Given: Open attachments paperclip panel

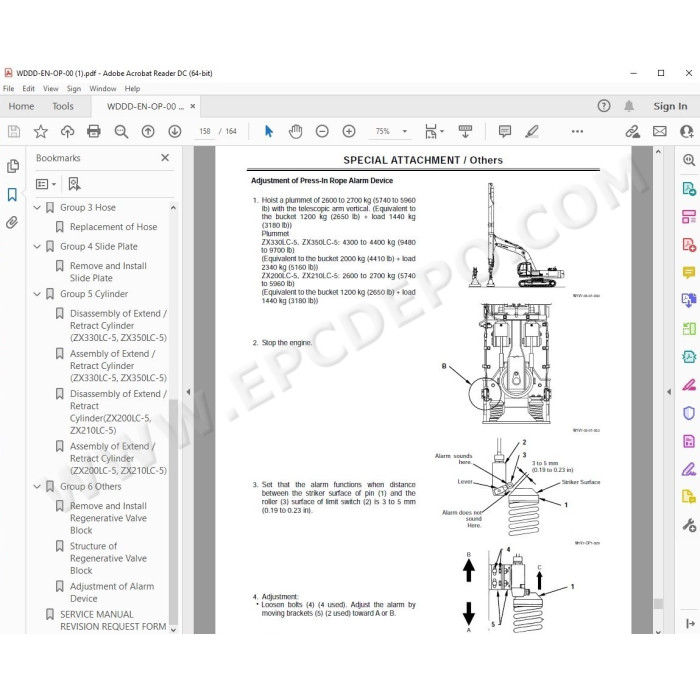Looking at the screenshot, I should (x=12, y=222).
